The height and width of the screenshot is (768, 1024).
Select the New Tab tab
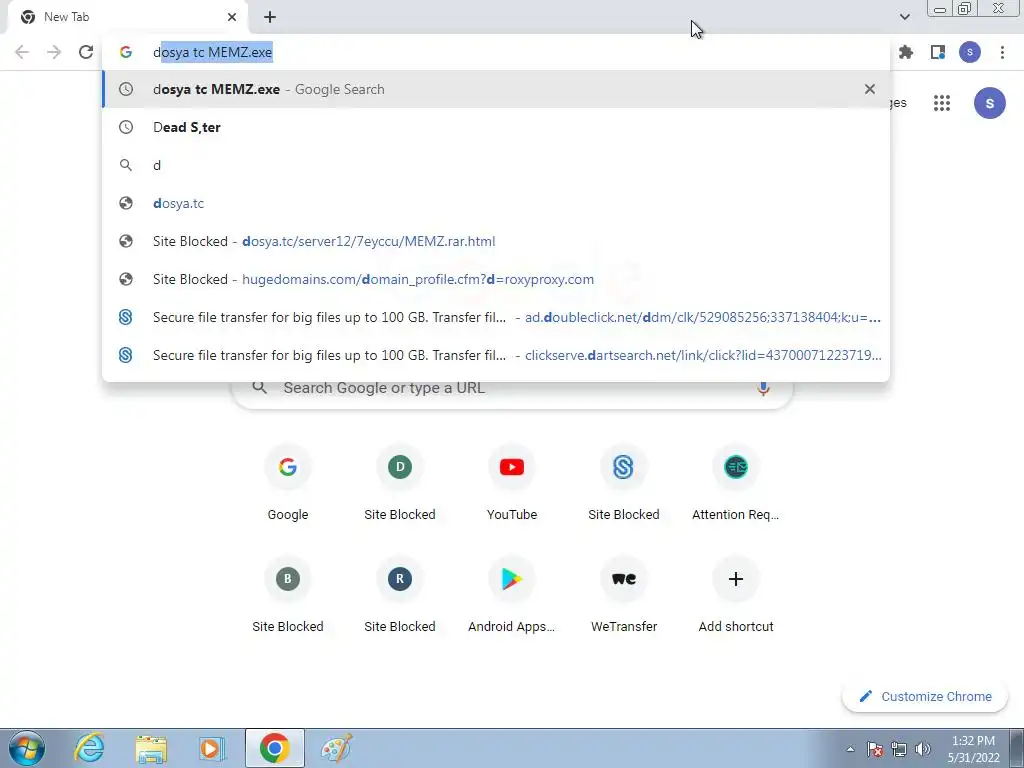(127, 17)
